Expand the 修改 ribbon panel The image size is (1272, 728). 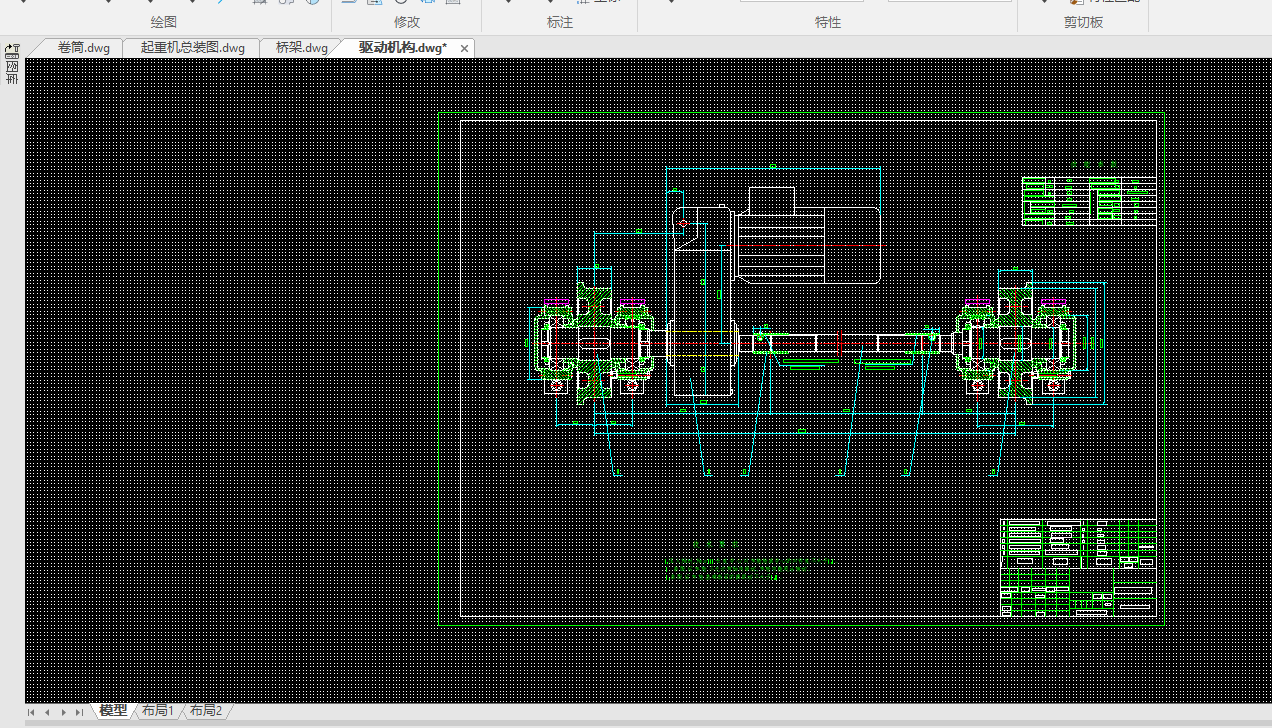click(x=407, y=22)
